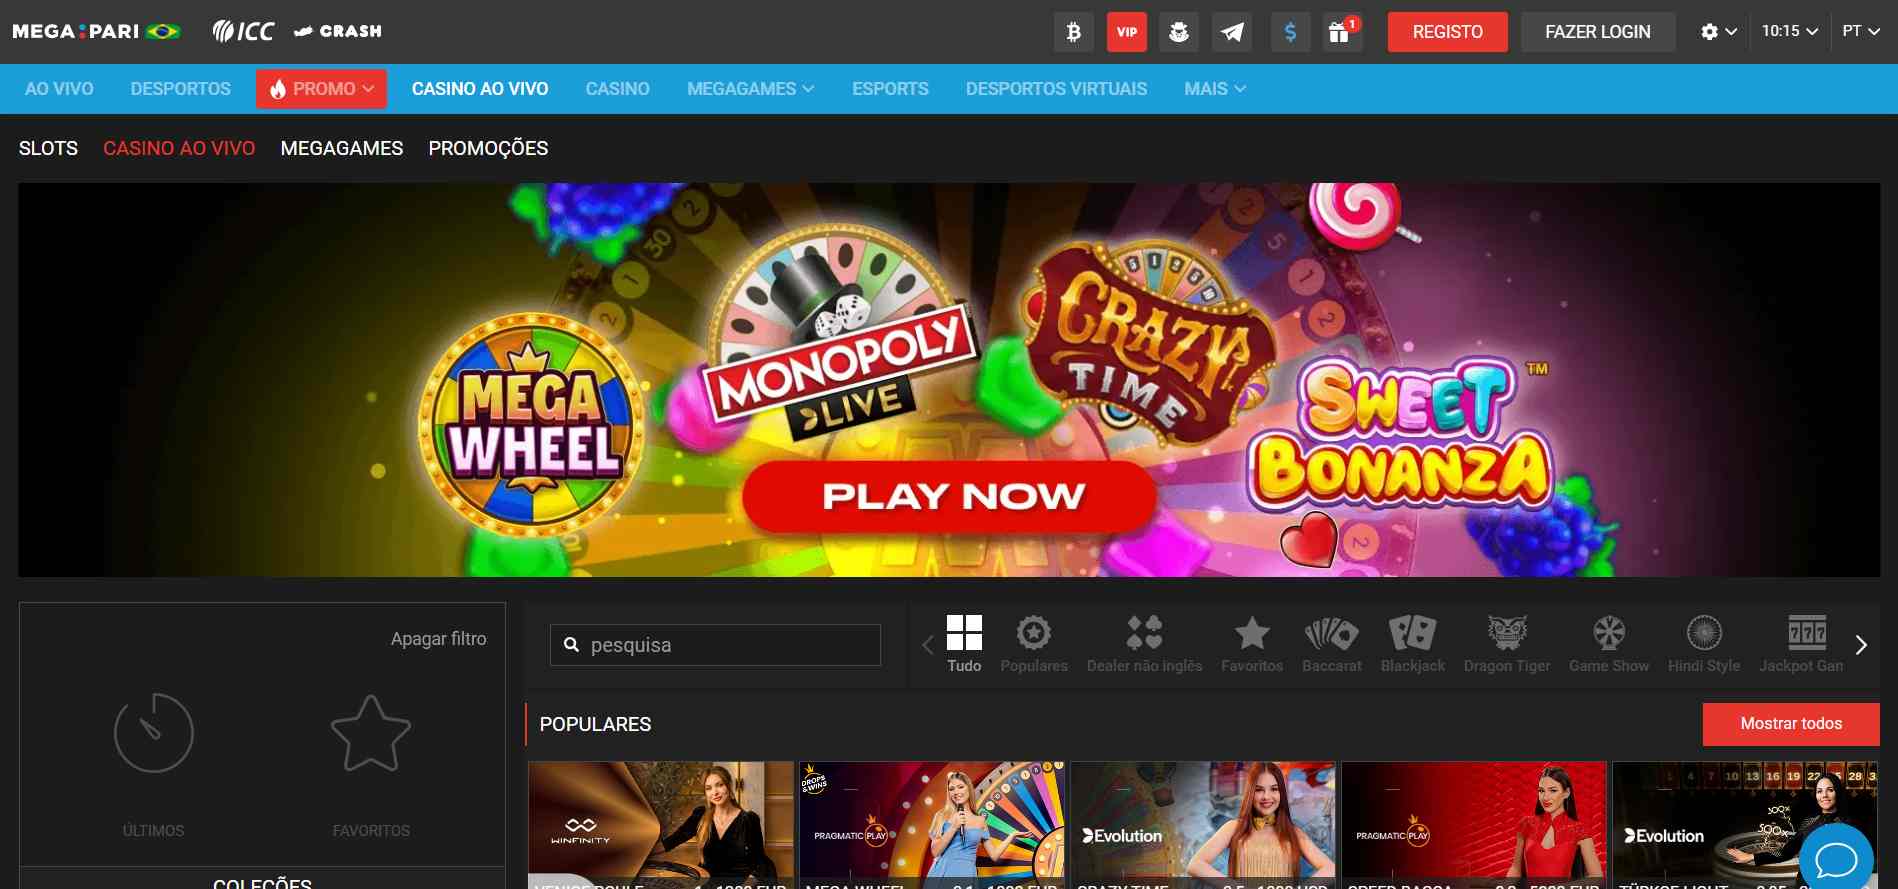The image size is (1898, 889).
Task: Open the time zone 10:15 dropdown
Action: [x=1790, y=31]
